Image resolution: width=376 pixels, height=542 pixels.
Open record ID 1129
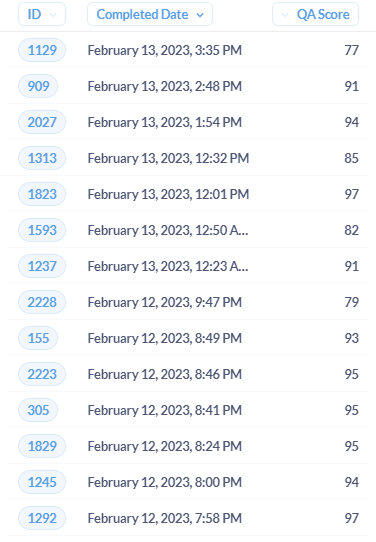pos(42,50)
